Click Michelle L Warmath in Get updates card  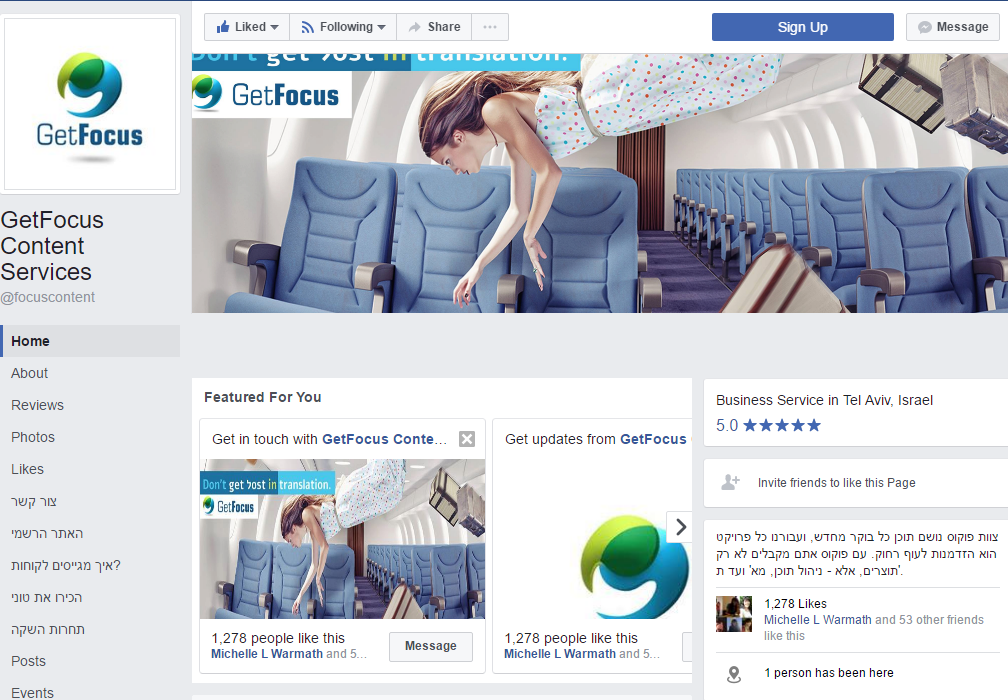[560, 654]
